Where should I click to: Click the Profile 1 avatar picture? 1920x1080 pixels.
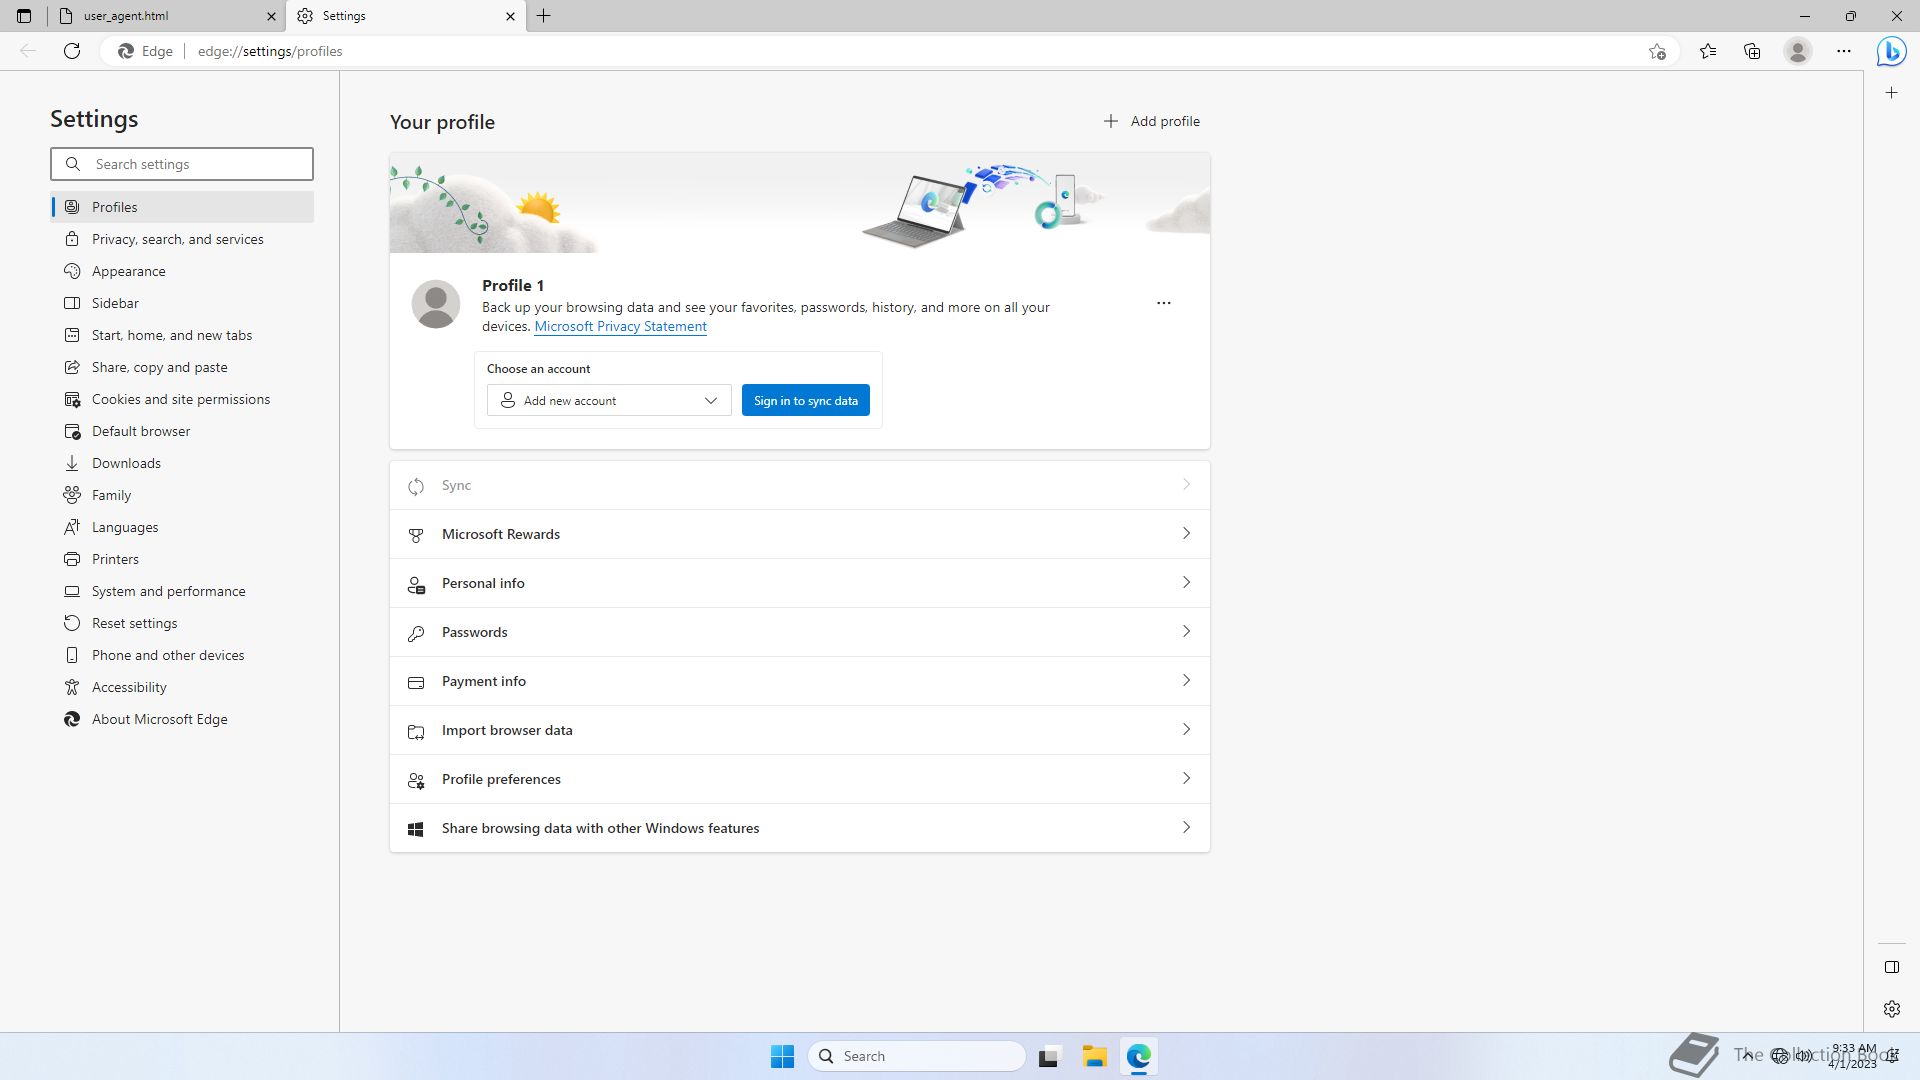(x=436, y=304)
